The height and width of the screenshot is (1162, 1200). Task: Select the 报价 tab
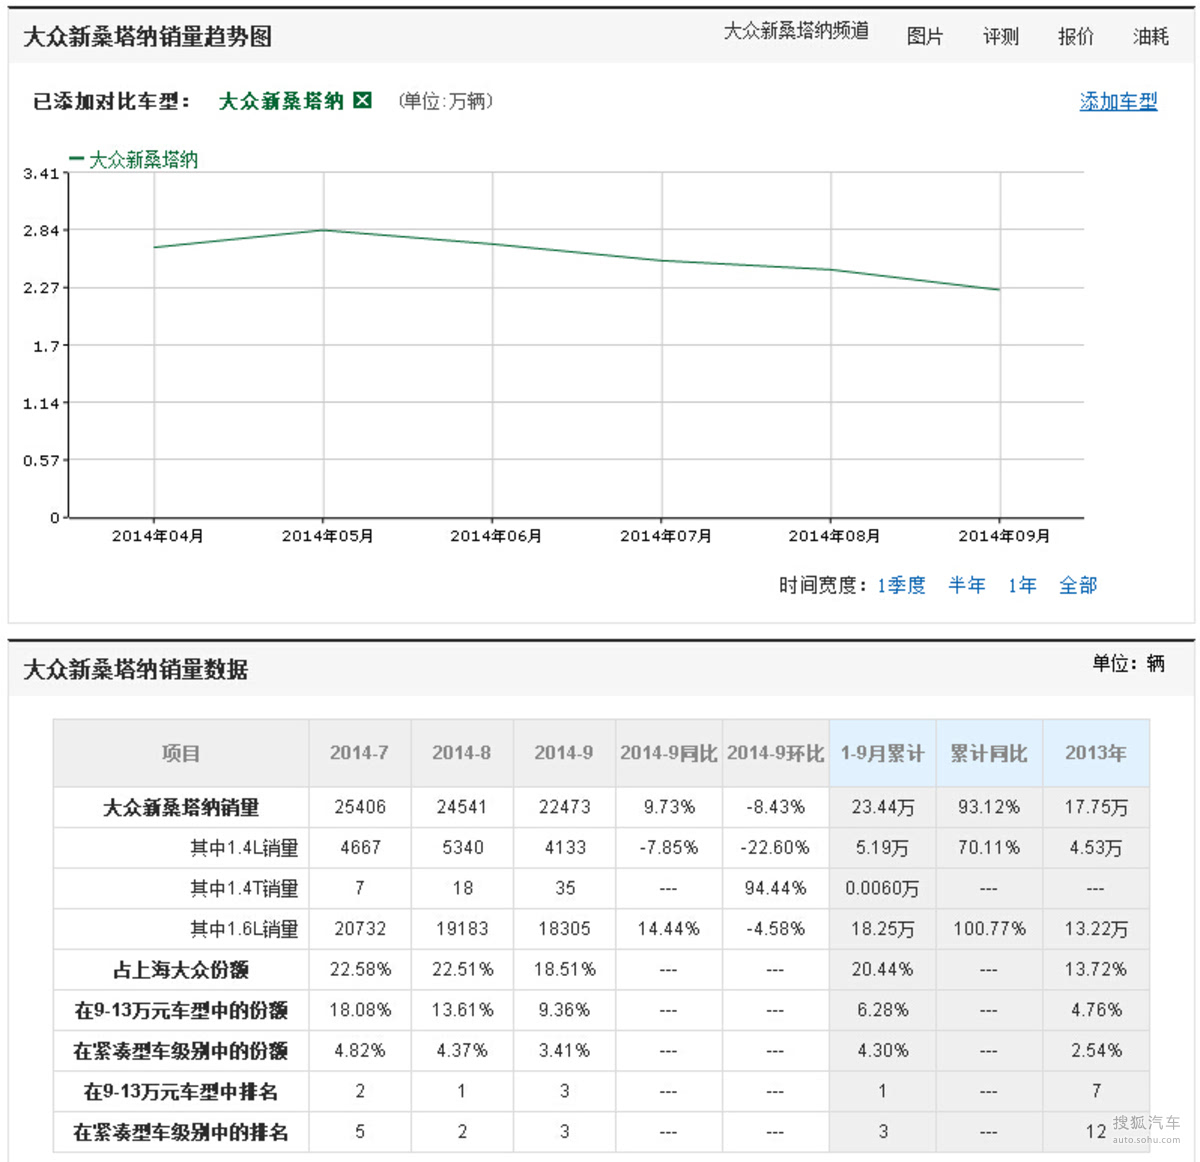coord(1075,37)
